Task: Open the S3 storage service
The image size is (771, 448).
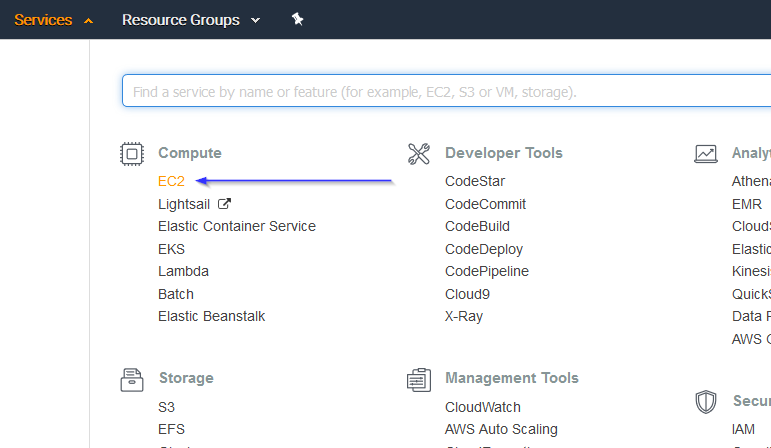Action: (x=166, y=407)
